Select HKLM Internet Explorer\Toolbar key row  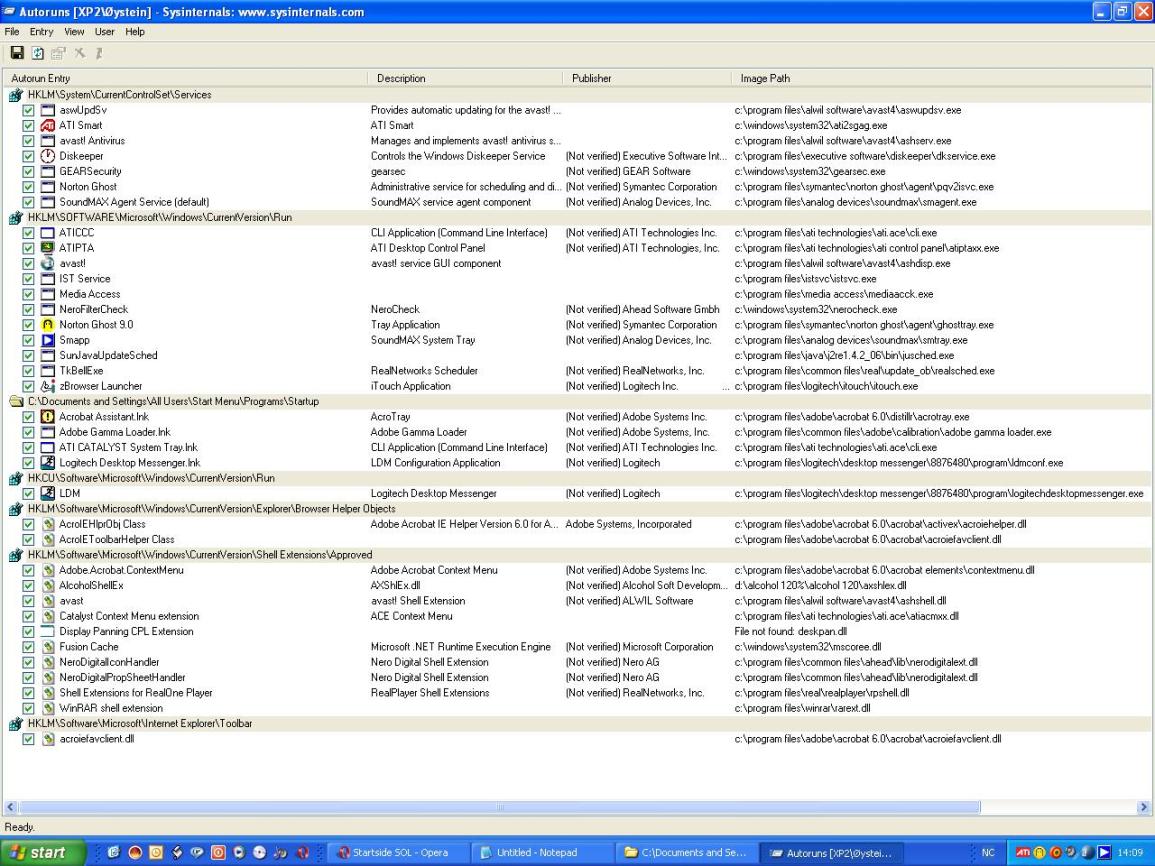click(578, 724)
